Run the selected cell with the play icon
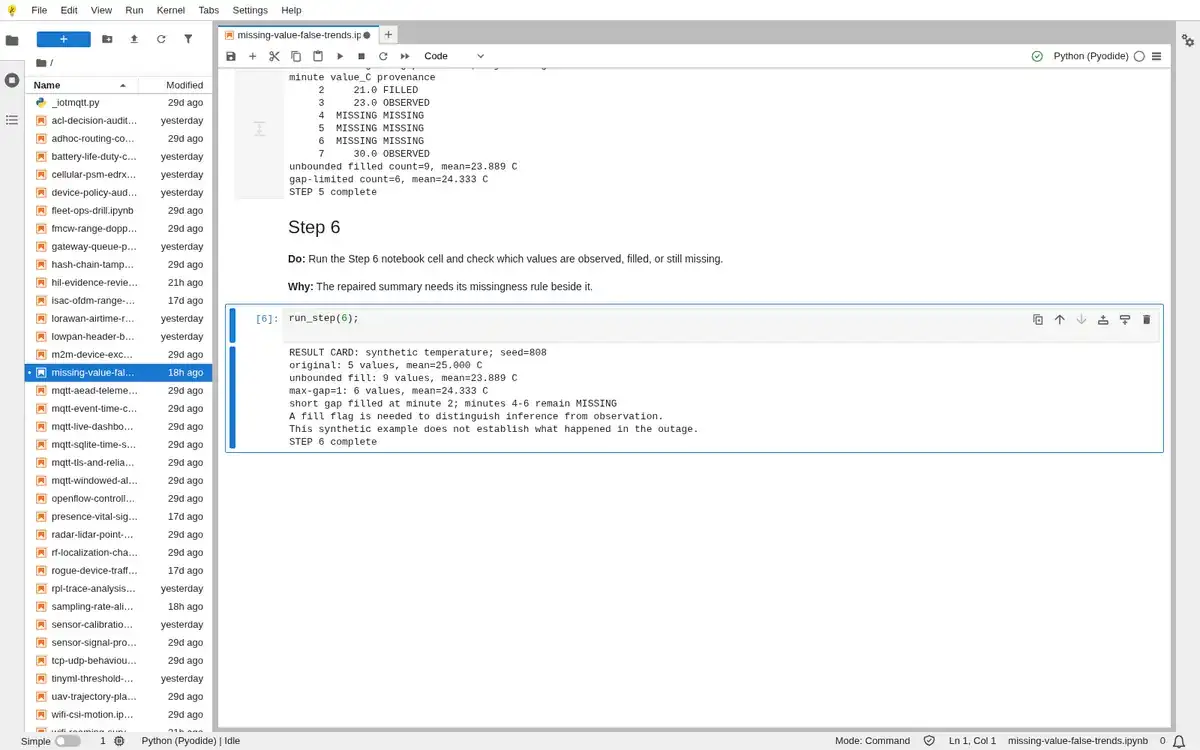1200x750 pixels. (x=340, y=57)
